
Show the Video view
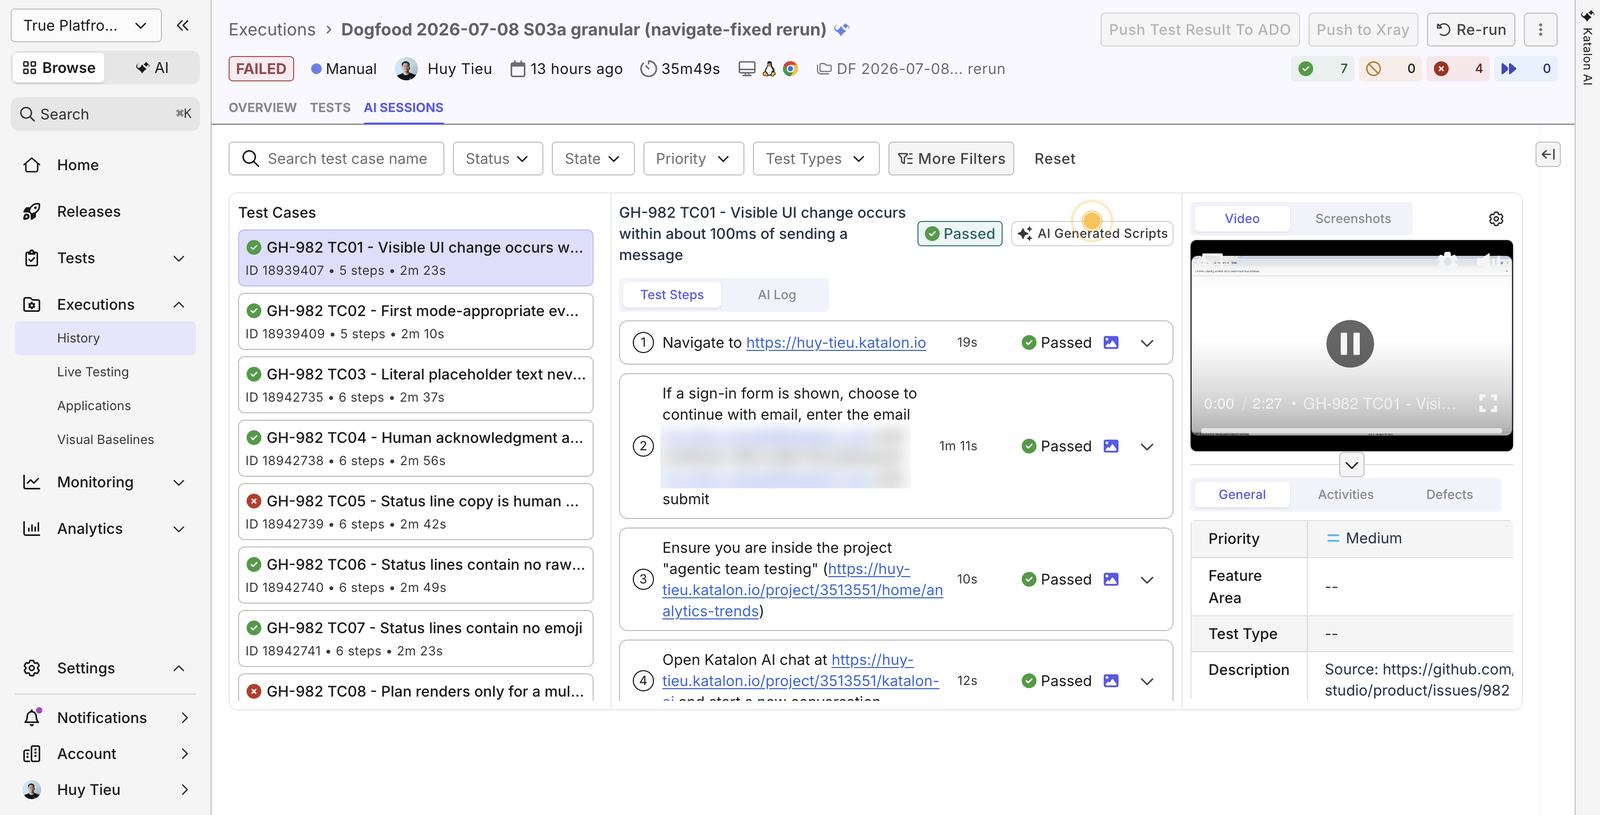point(1242,219)
